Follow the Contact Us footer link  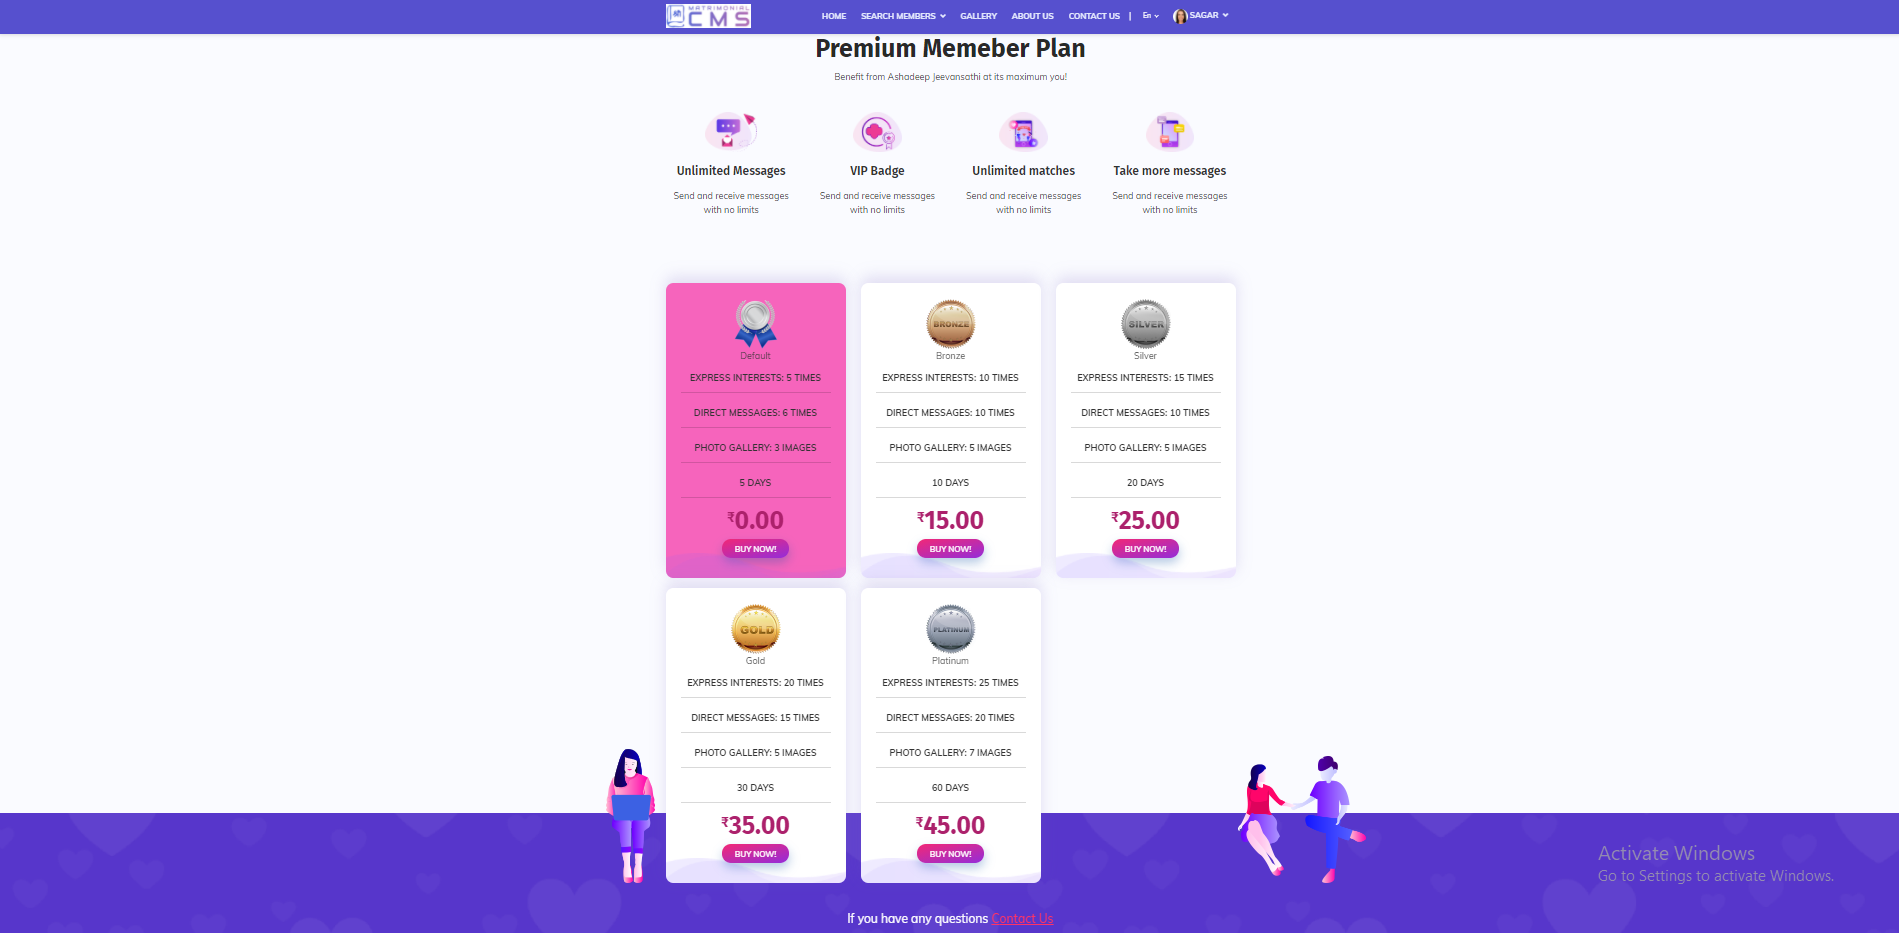point(1022,919)
